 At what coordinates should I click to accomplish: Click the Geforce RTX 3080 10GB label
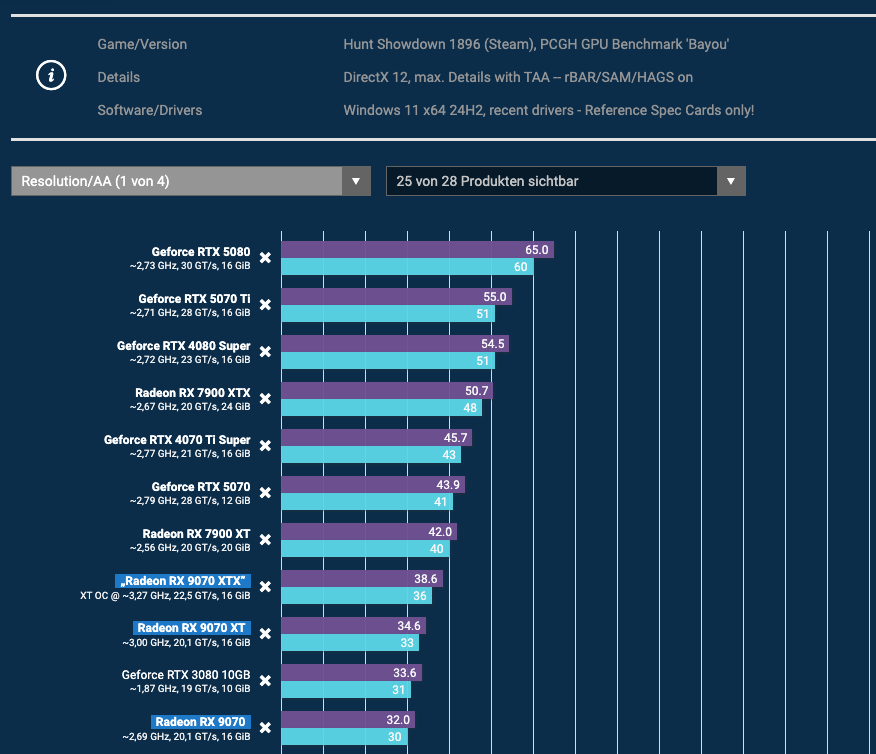pos(185,675)
